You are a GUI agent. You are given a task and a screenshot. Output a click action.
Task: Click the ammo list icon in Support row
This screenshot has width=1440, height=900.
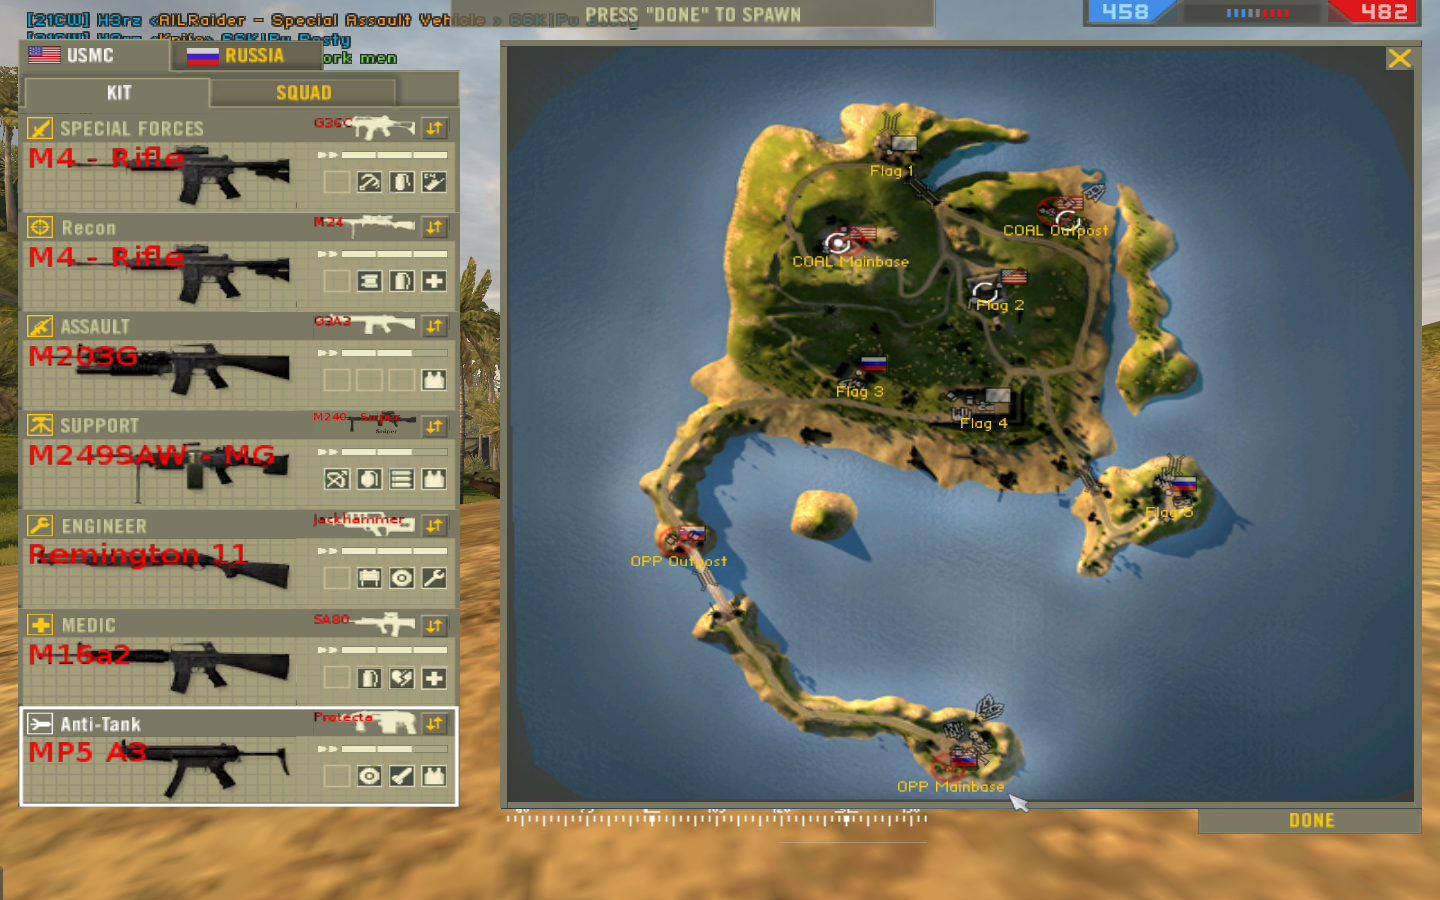401,479
